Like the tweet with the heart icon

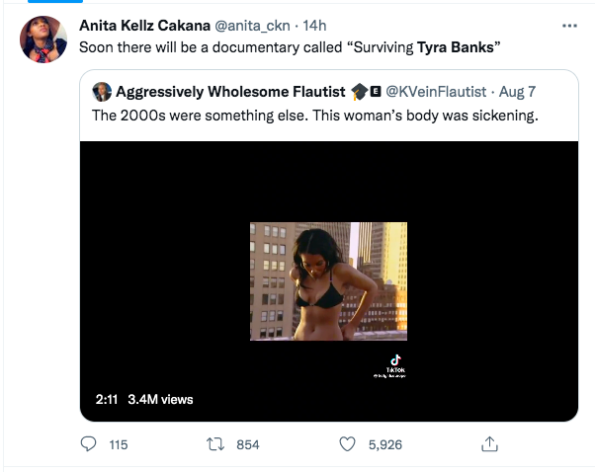point(347,444)
